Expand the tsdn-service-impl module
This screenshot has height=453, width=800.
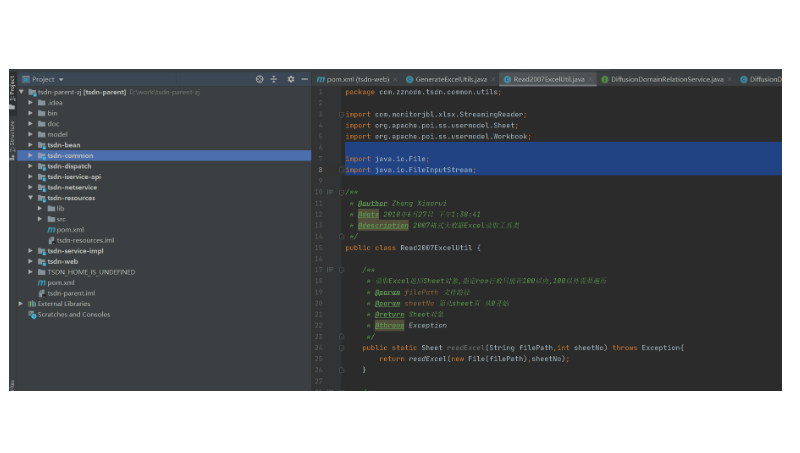31,251
